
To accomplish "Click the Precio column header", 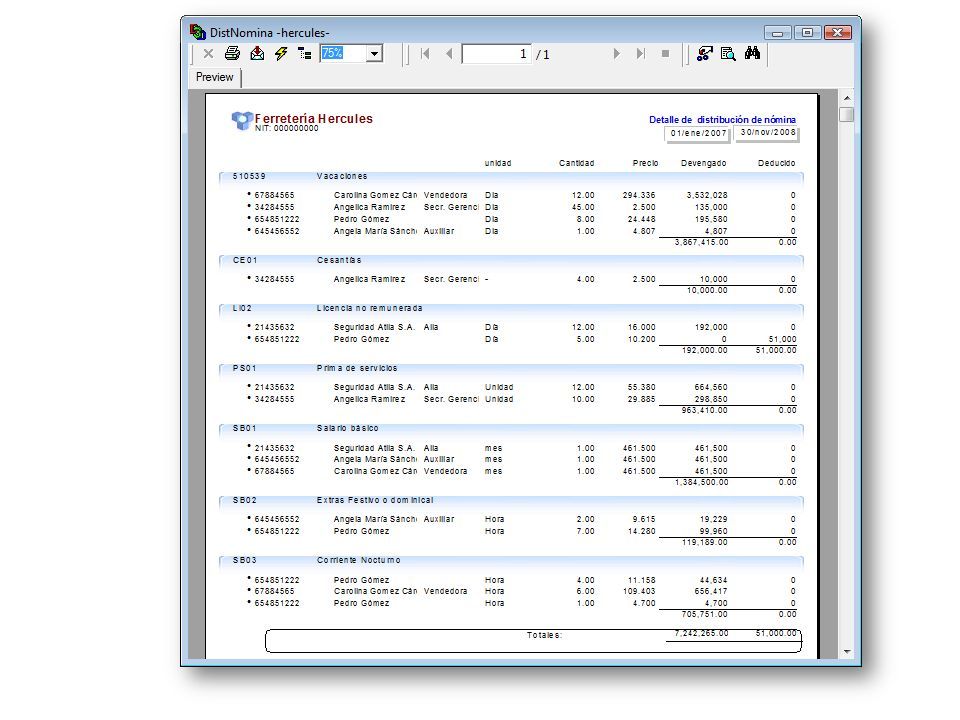I will 645,163.
